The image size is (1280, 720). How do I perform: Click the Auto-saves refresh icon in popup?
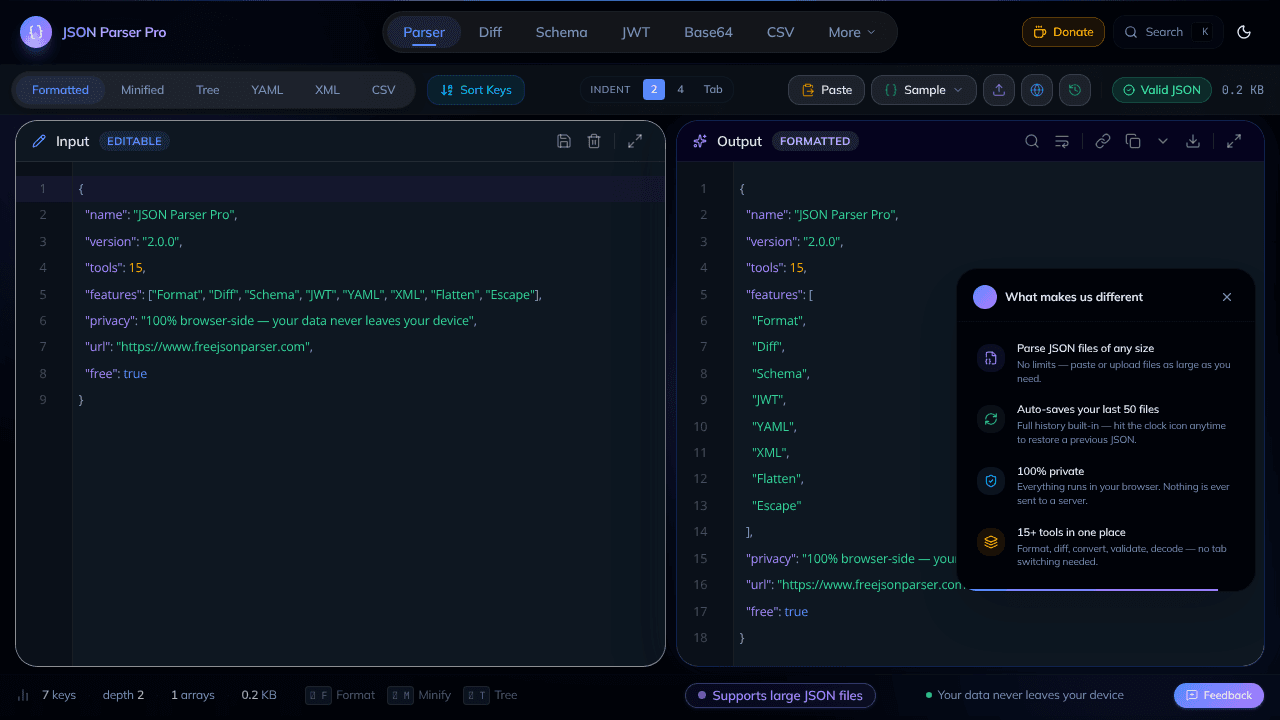coord(991,419)
